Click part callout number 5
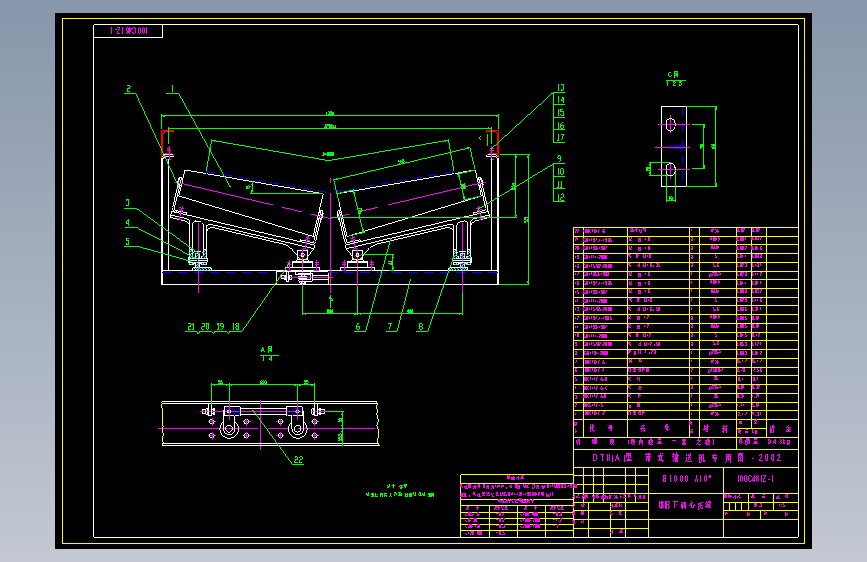This screenshot has width=867, height=562. pos(128,242)
